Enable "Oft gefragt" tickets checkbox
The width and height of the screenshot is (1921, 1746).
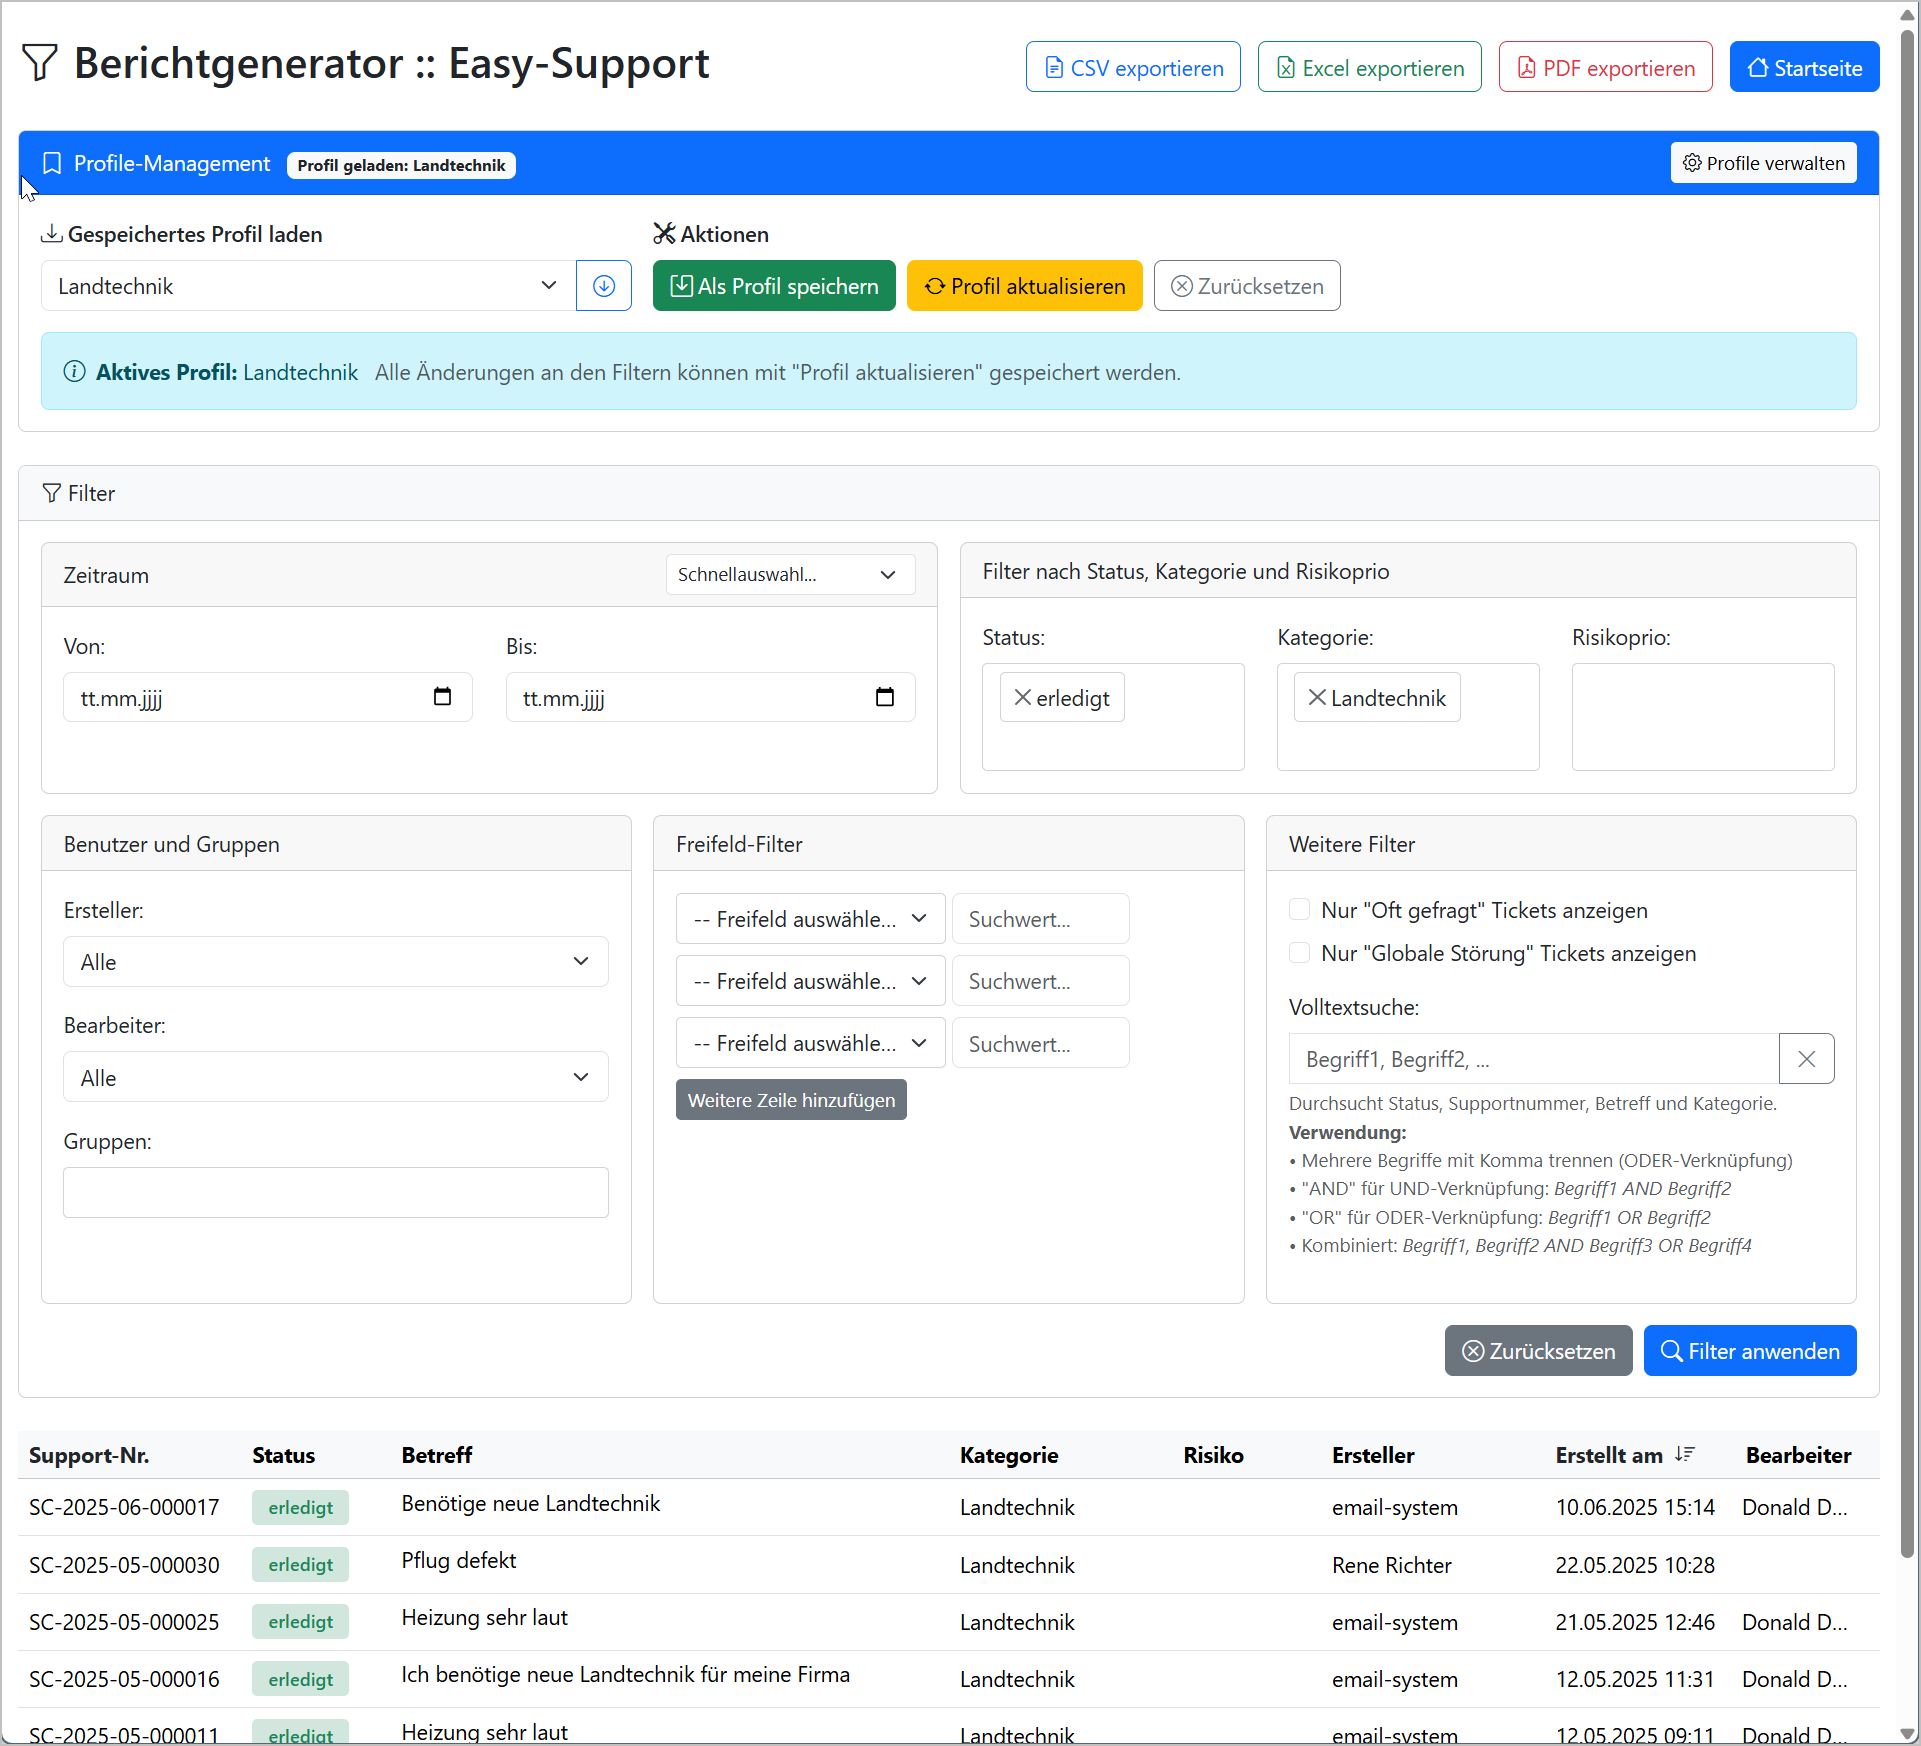(x=1299, y=910)
